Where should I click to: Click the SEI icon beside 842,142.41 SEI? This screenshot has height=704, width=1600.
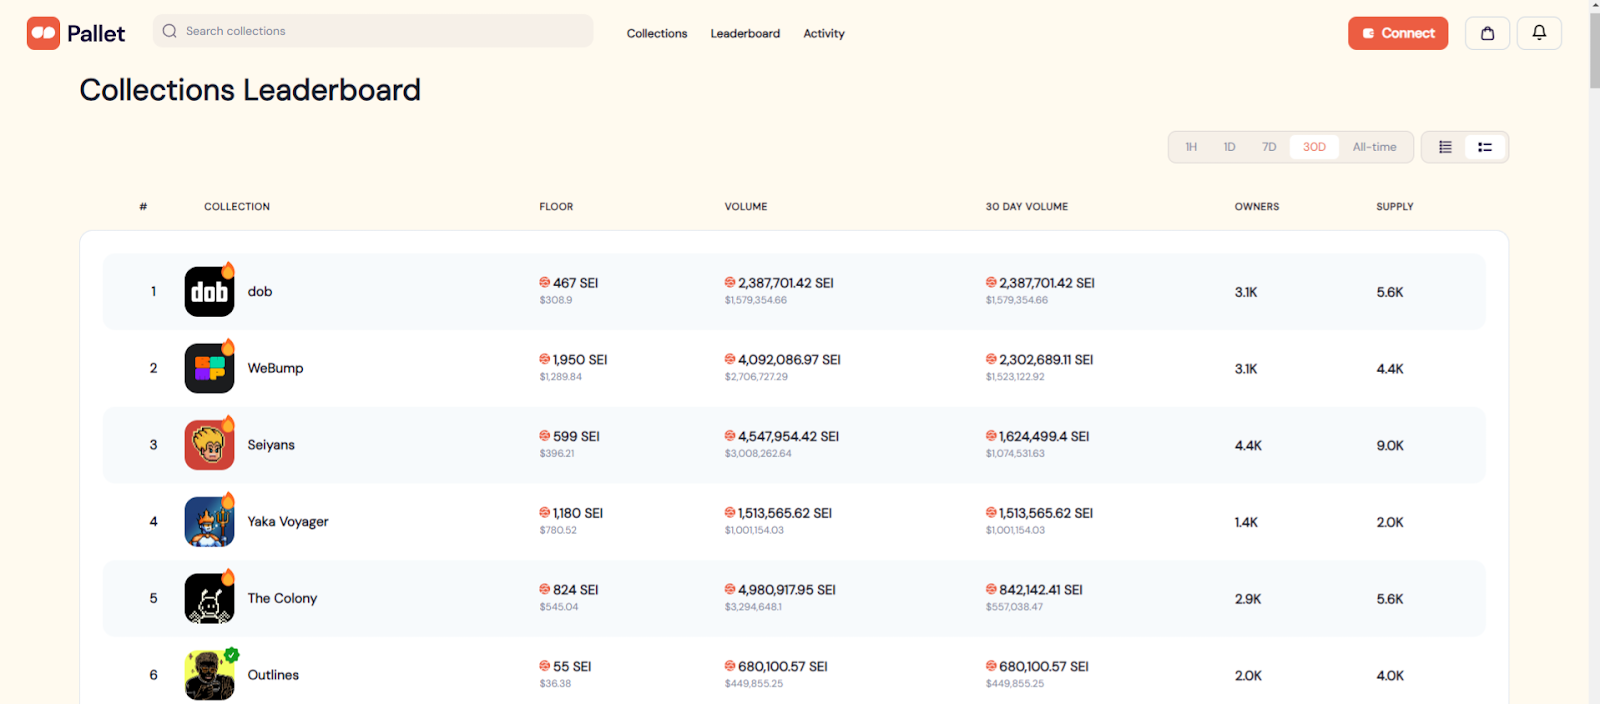pos(991,589)
